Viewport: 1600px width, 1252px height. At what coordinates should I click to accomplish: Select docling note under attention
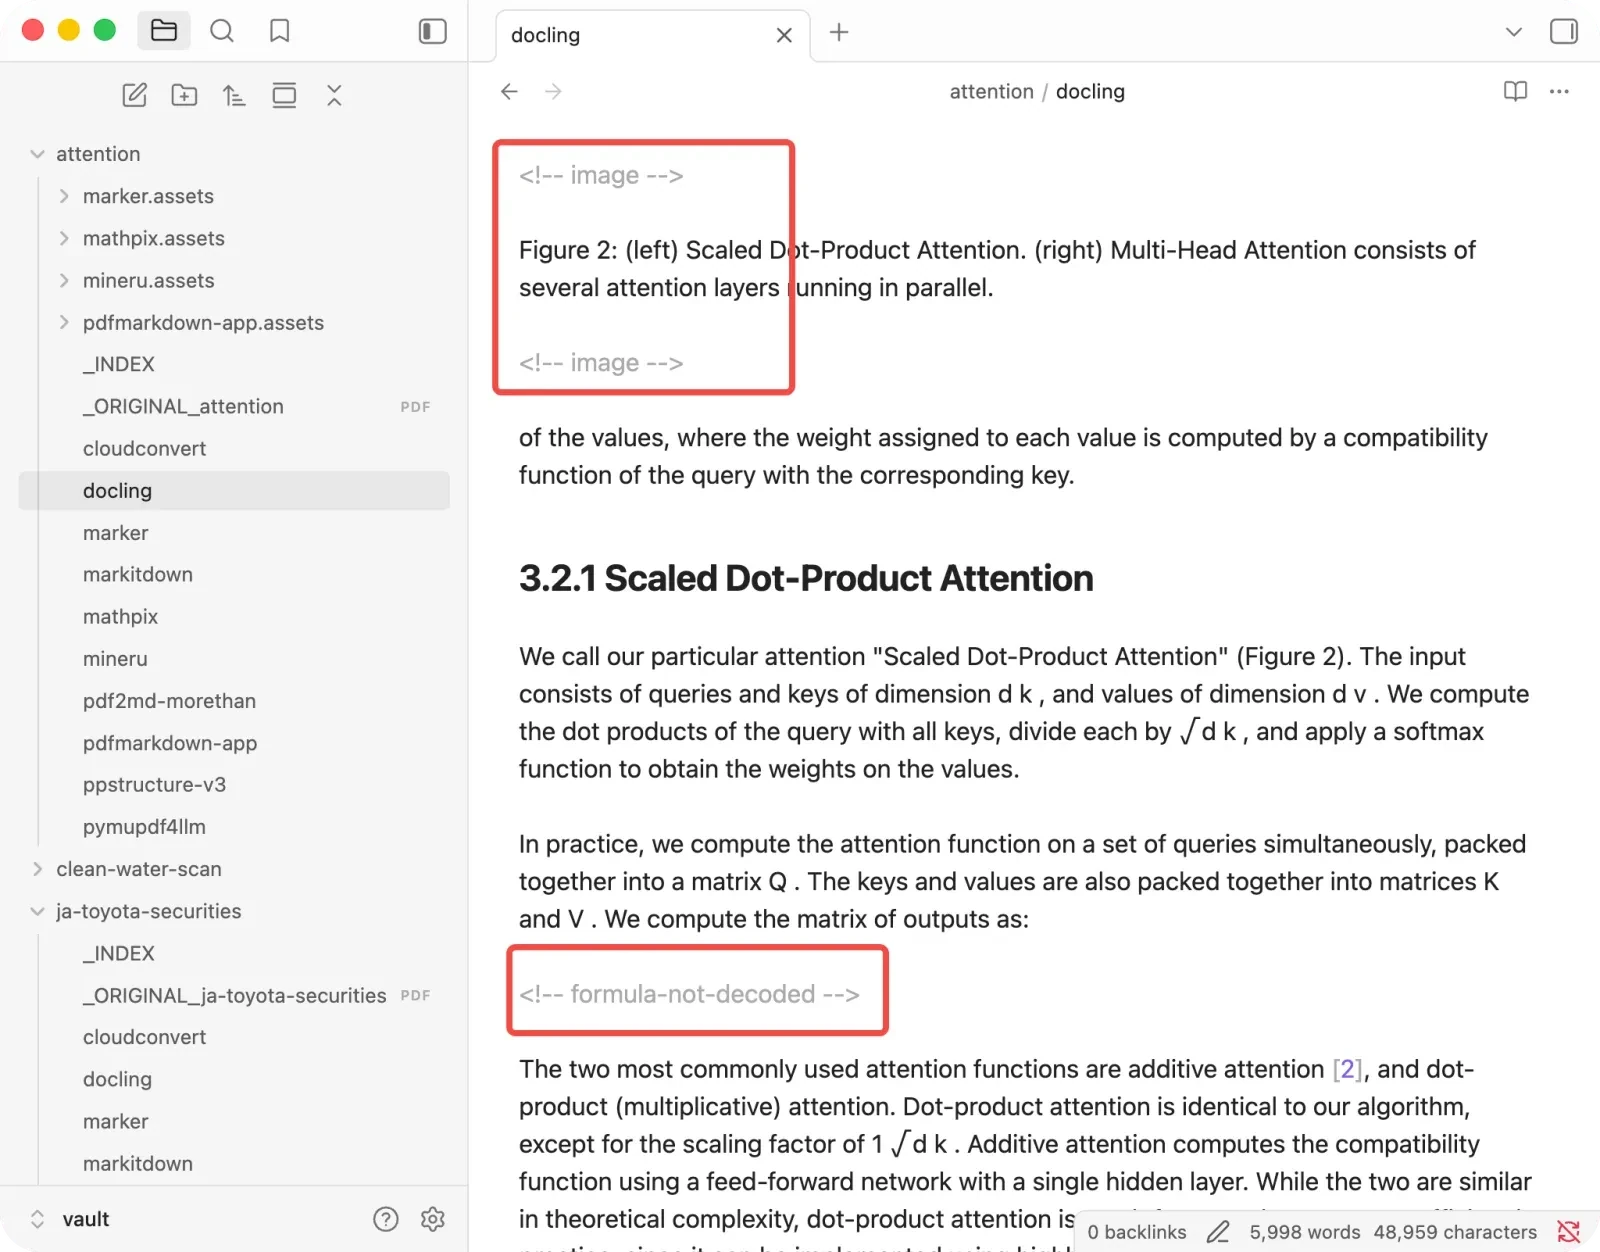tap(234, 490)
